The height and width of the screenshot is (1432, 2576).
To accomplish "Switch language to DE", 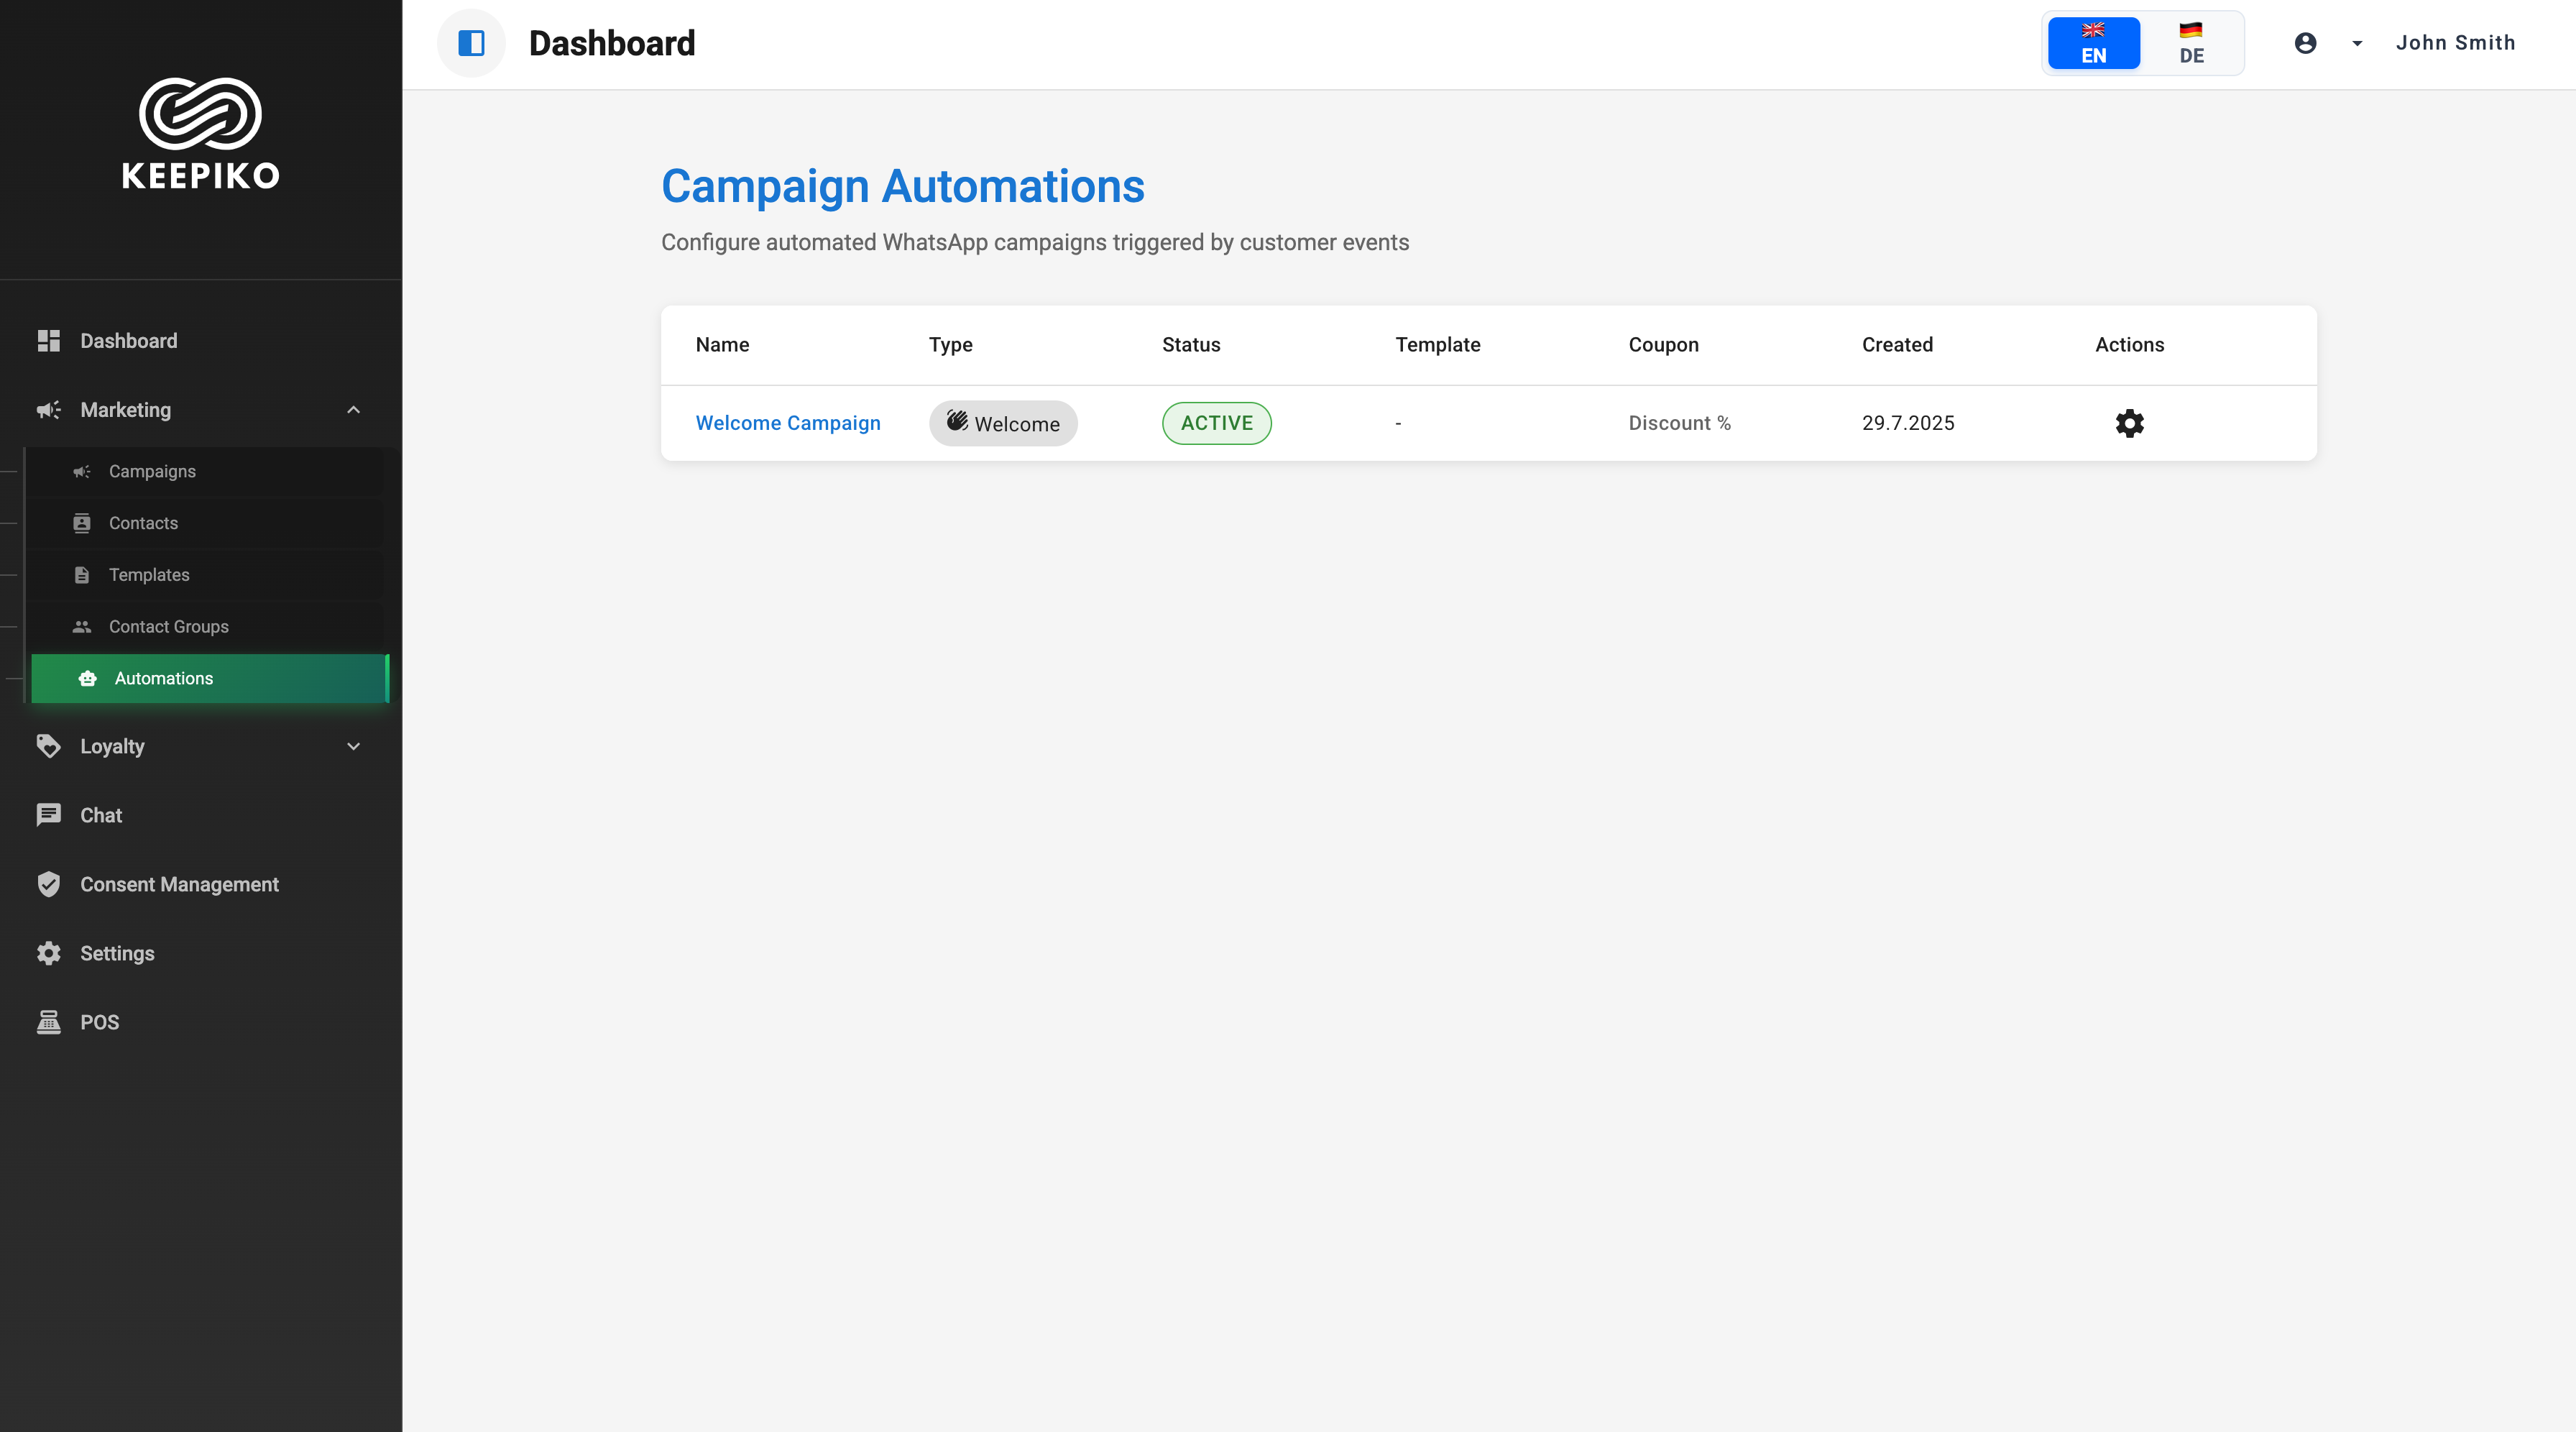I will tap(2191, 43).
